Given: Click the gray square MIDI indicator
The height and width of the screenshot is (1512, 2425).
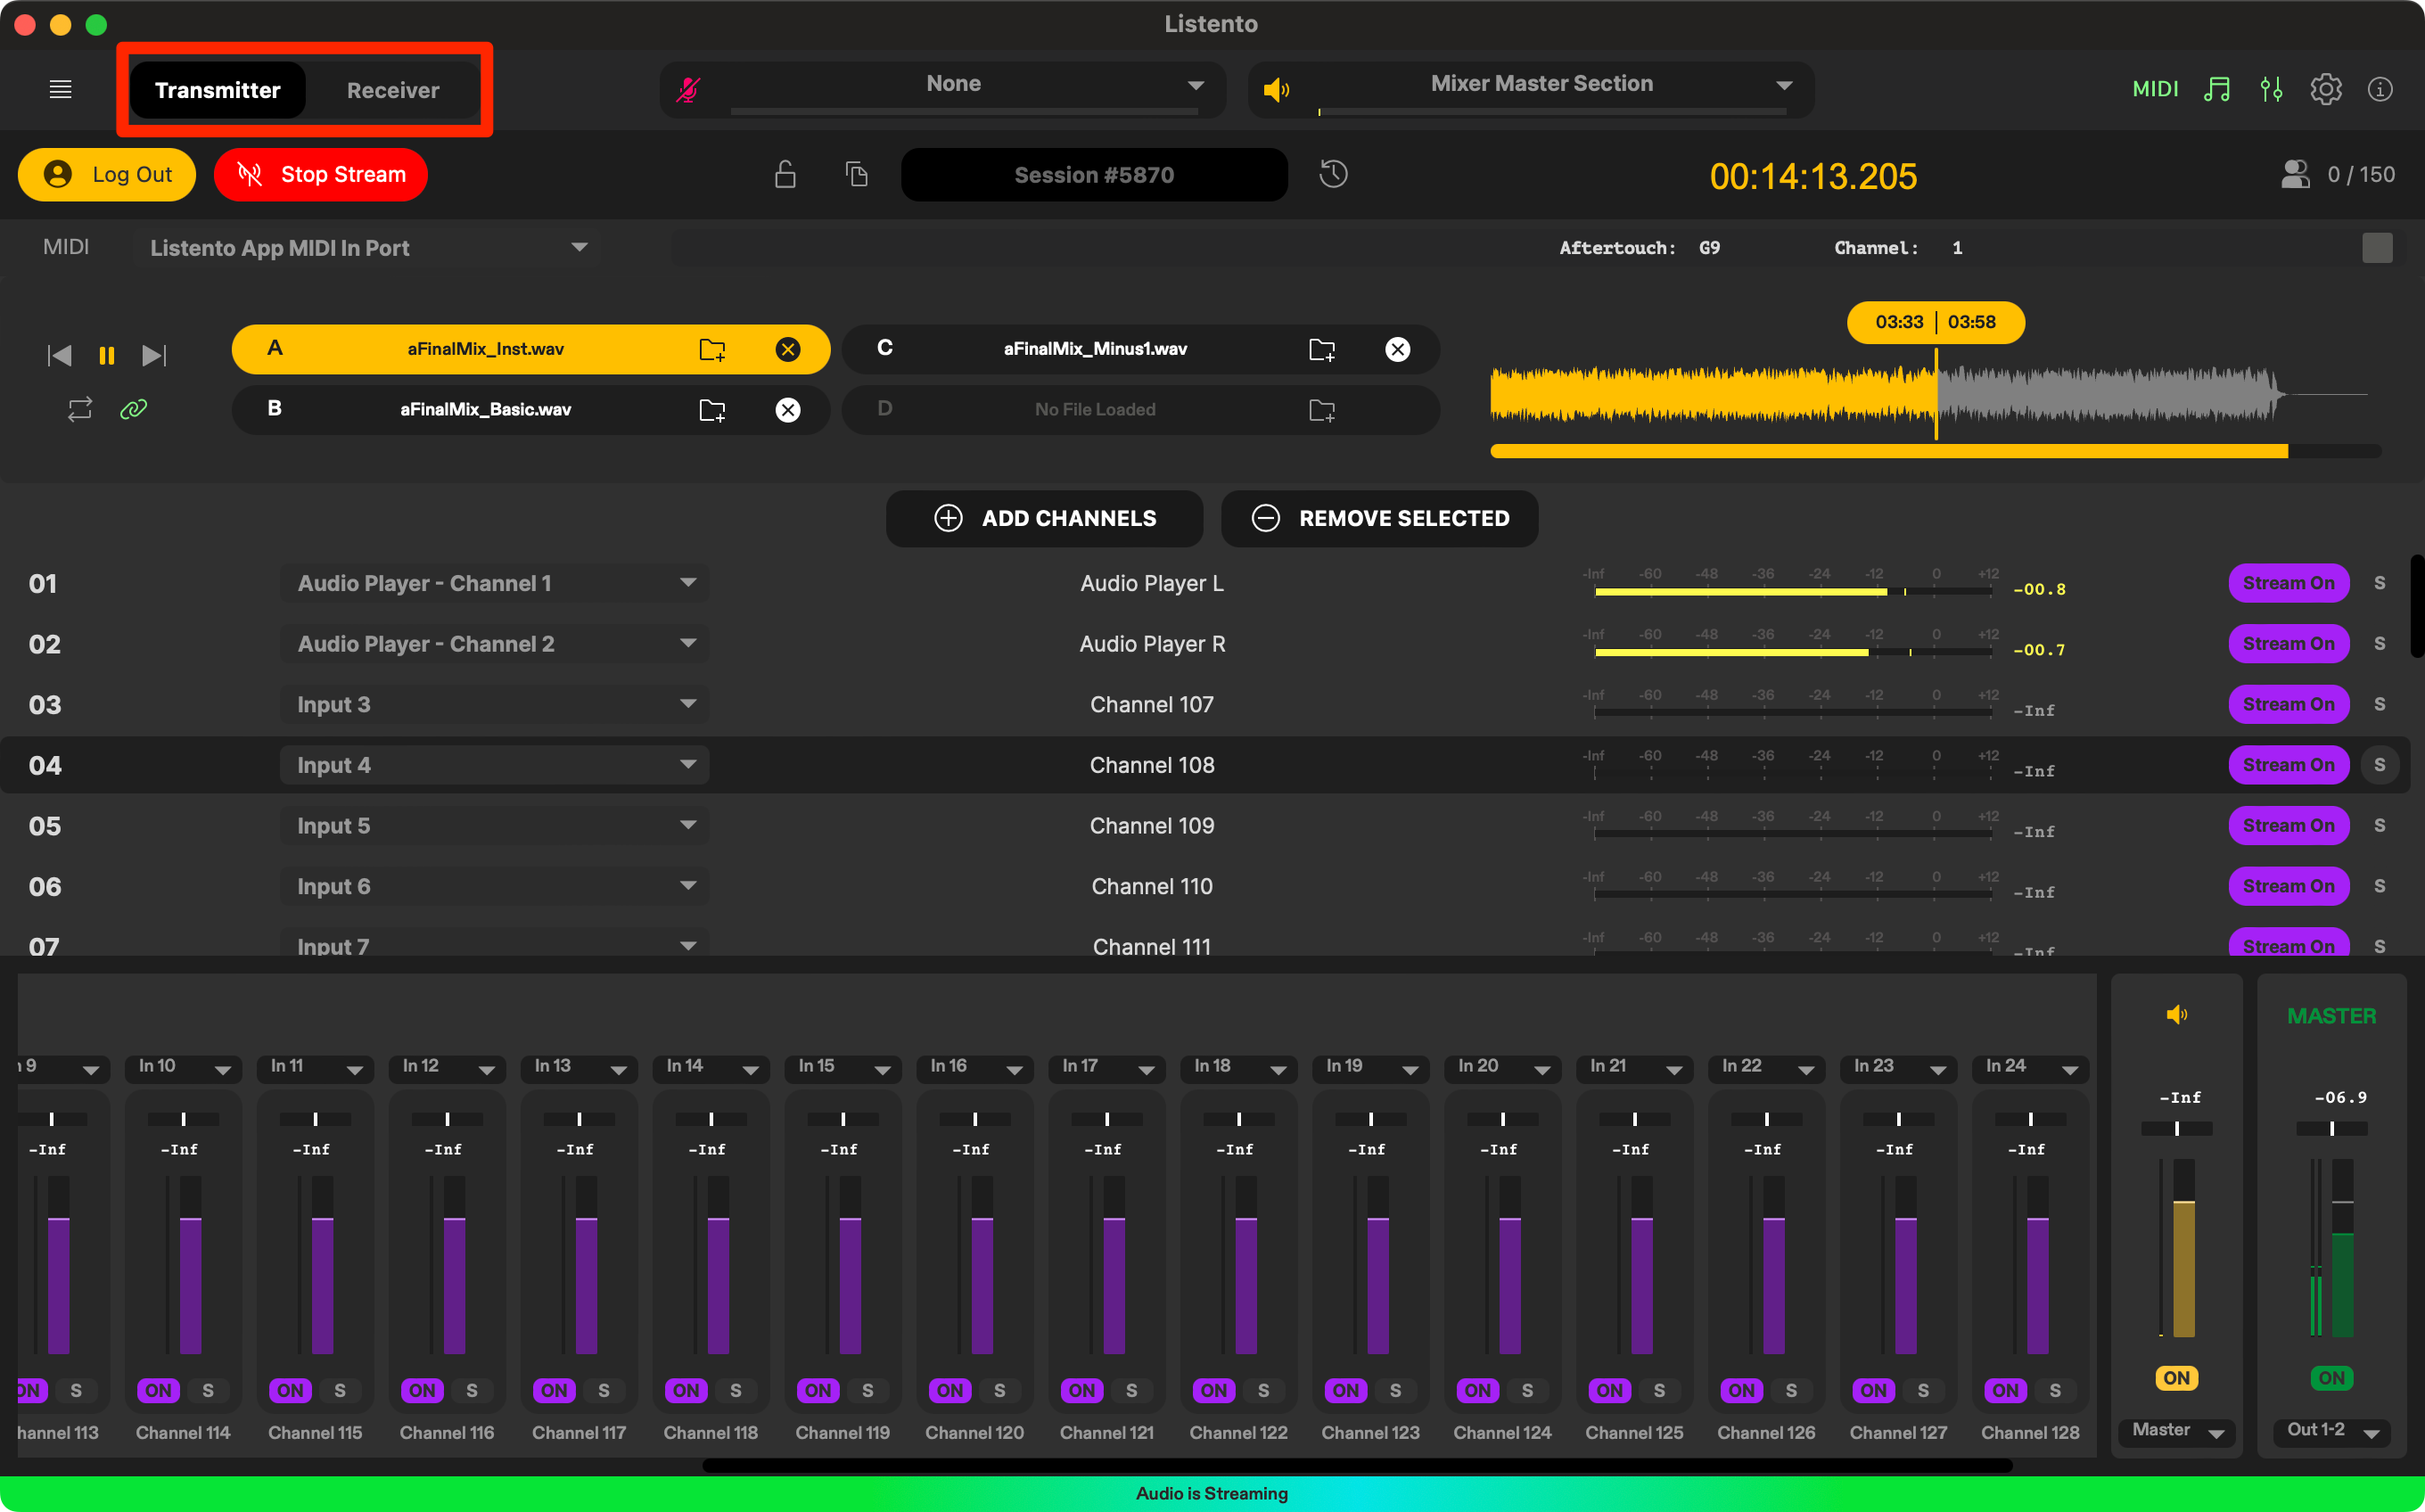Looking at the screenshot, I should (2377, 248).
